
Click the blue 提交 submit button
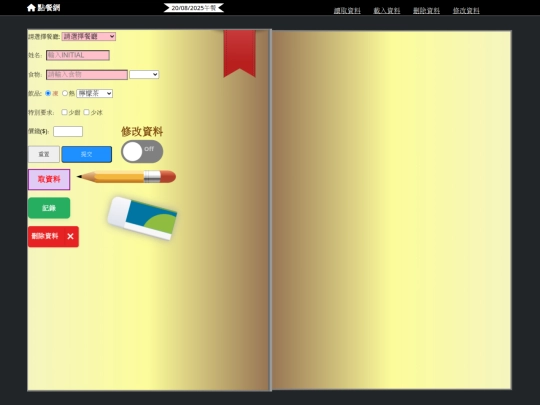[86, 154]
